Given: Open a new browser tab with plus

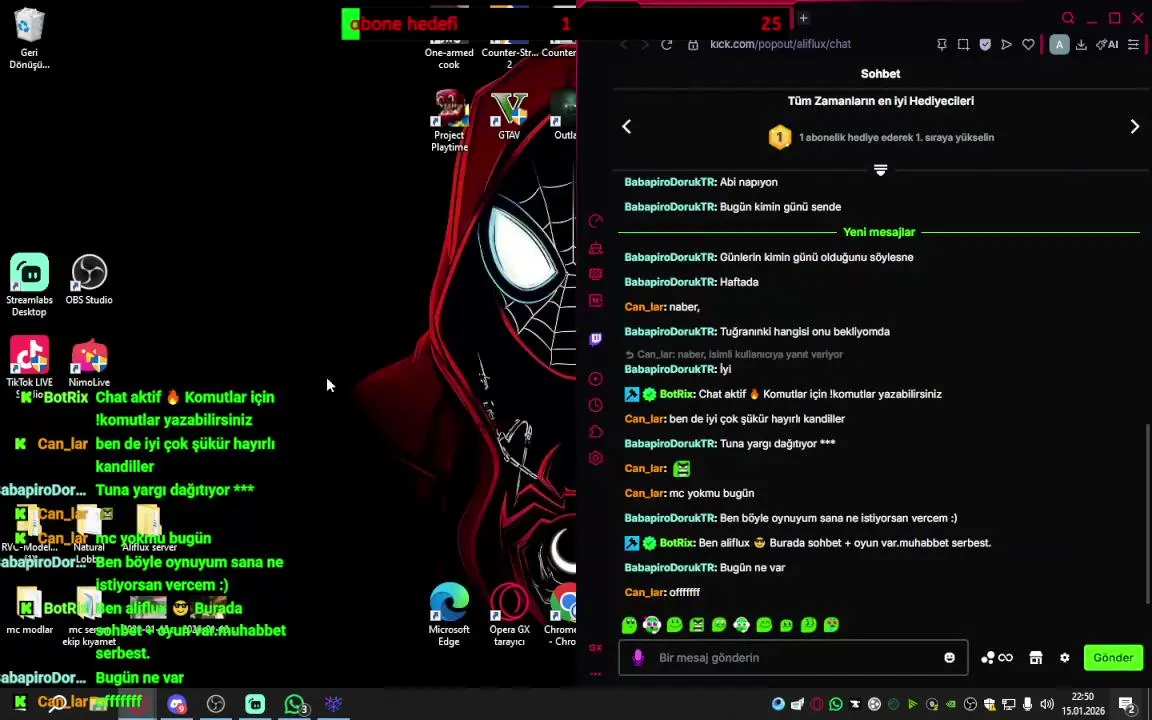Looking at the screenshot, I should [803, 18].
